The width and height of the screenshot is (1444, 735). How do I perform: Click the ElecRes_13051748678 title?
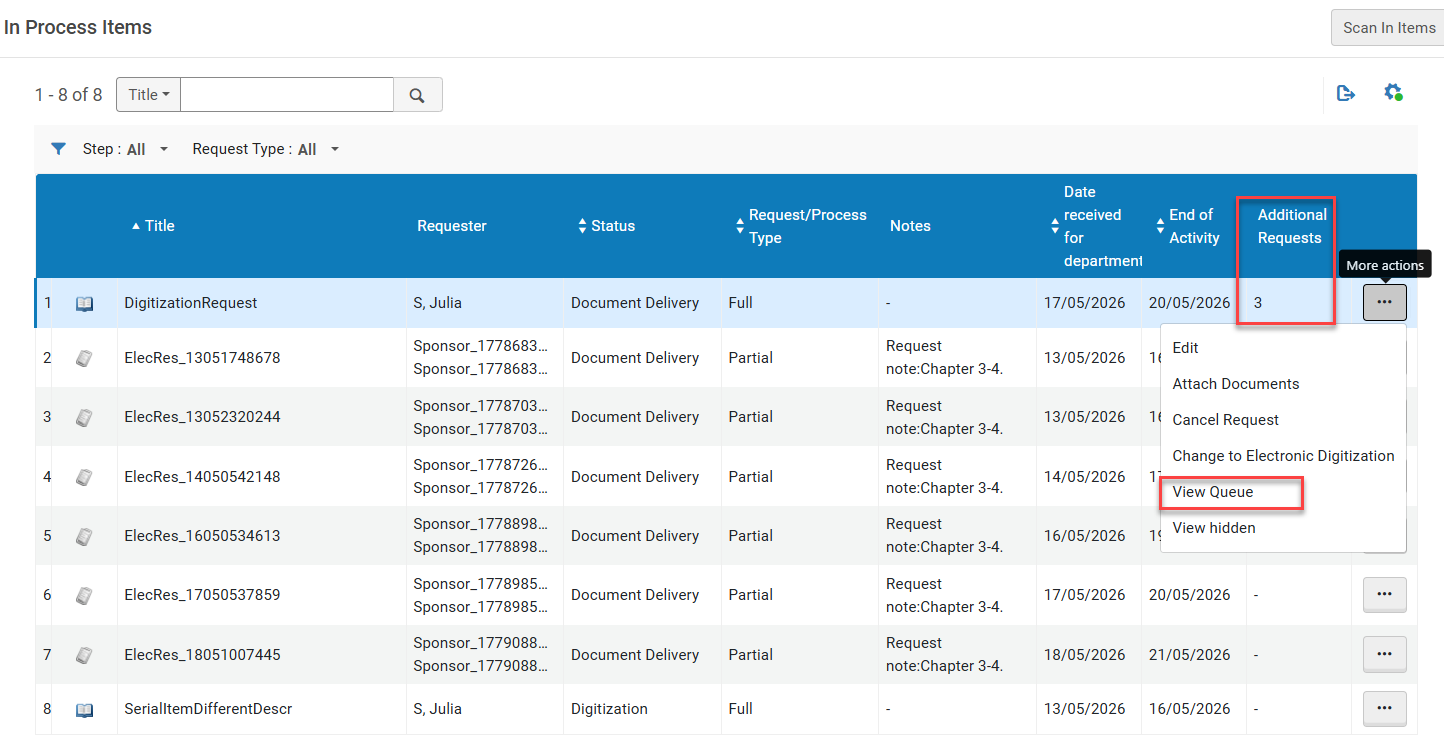[x=202, y=358]
